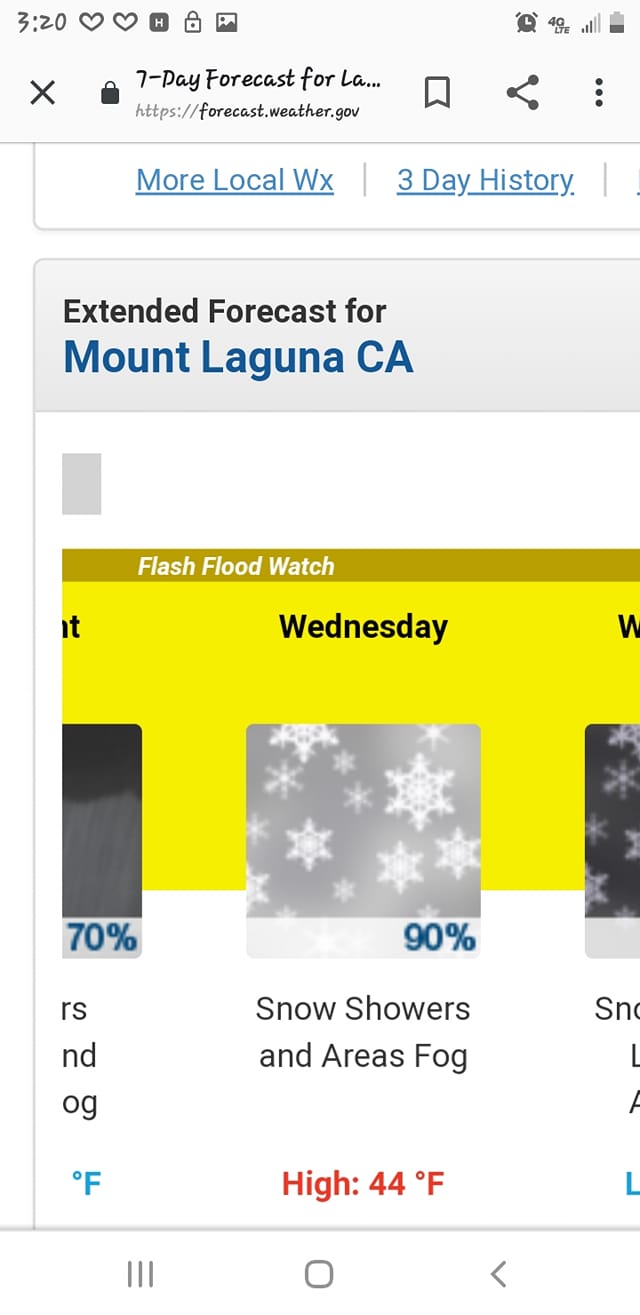This screenshot has width=640, height=1315.
Task: Select the Mount Laguna CA heading
Action: click(238, 357)
